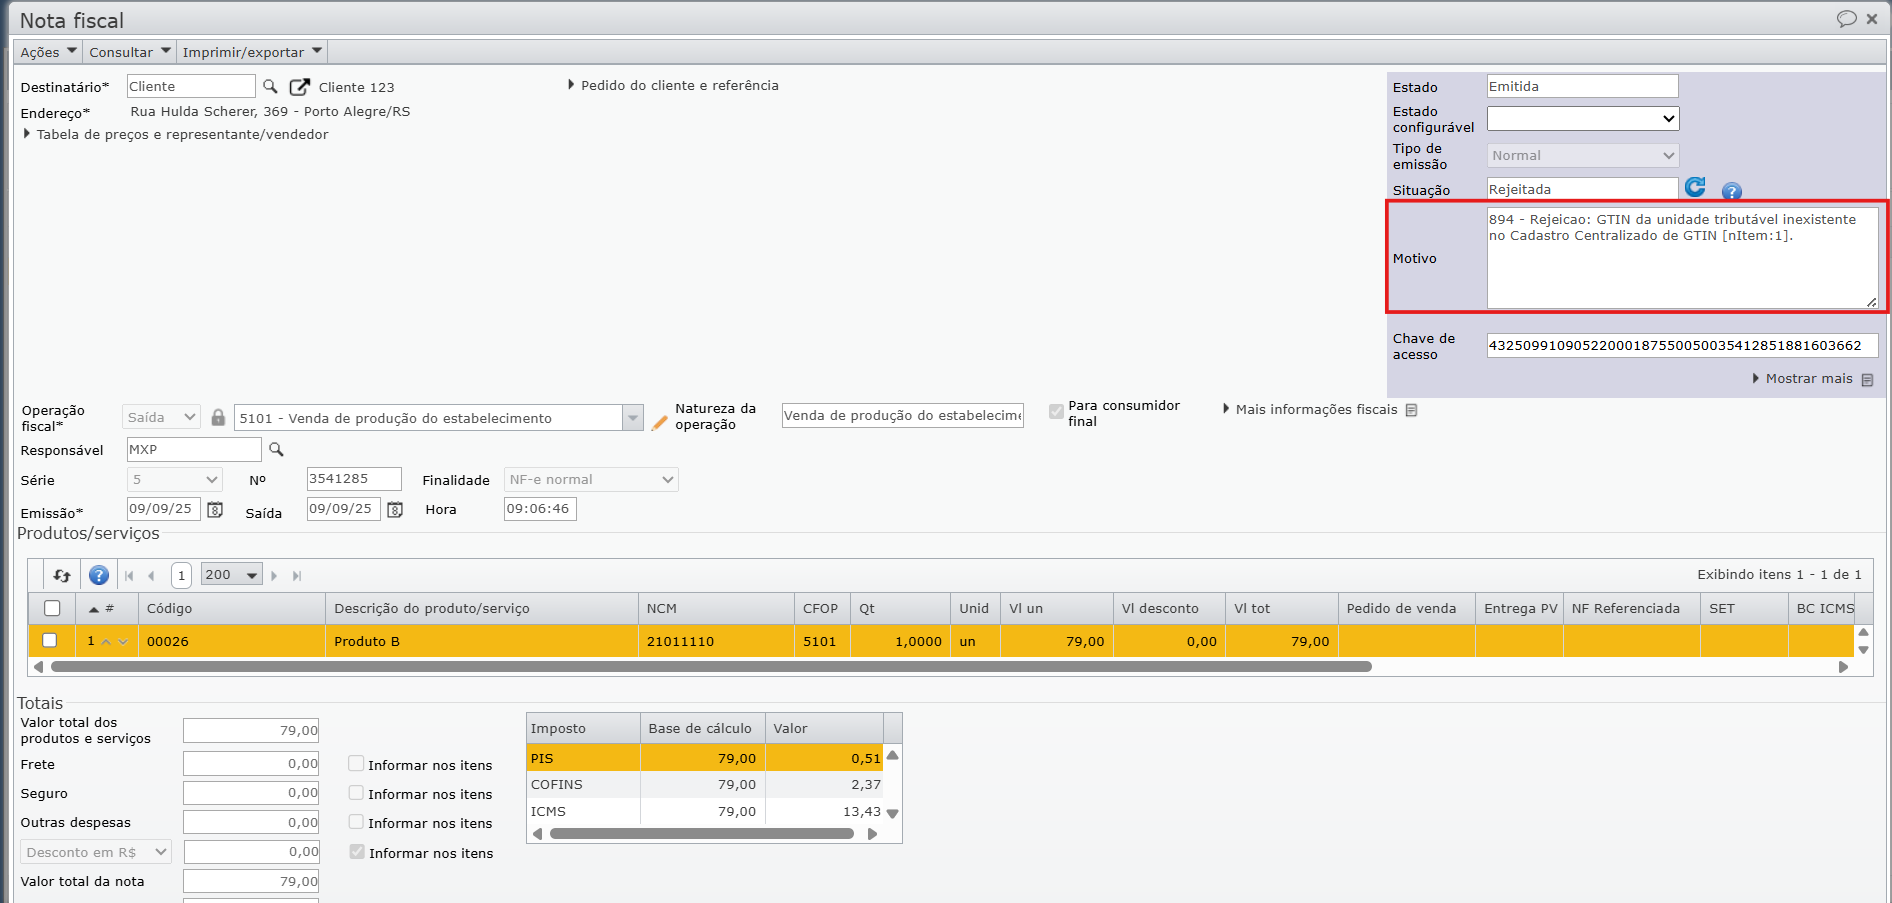1892x903 pixels.
Task: Click the tax table horizontal scrollbar
Action: tap(701, 834)
